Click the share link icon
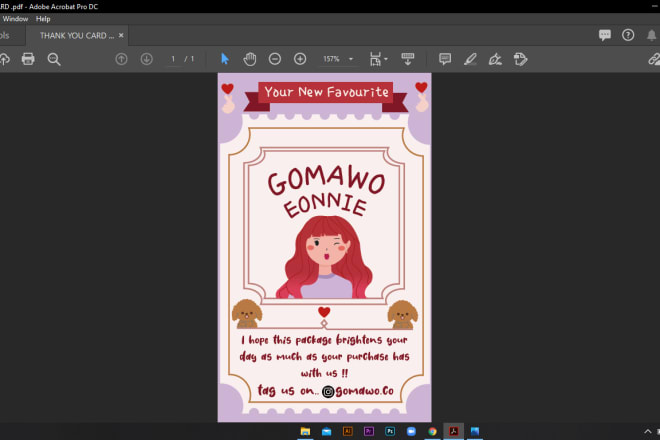This screenshot has height=440, width=660. click(654, 59)
